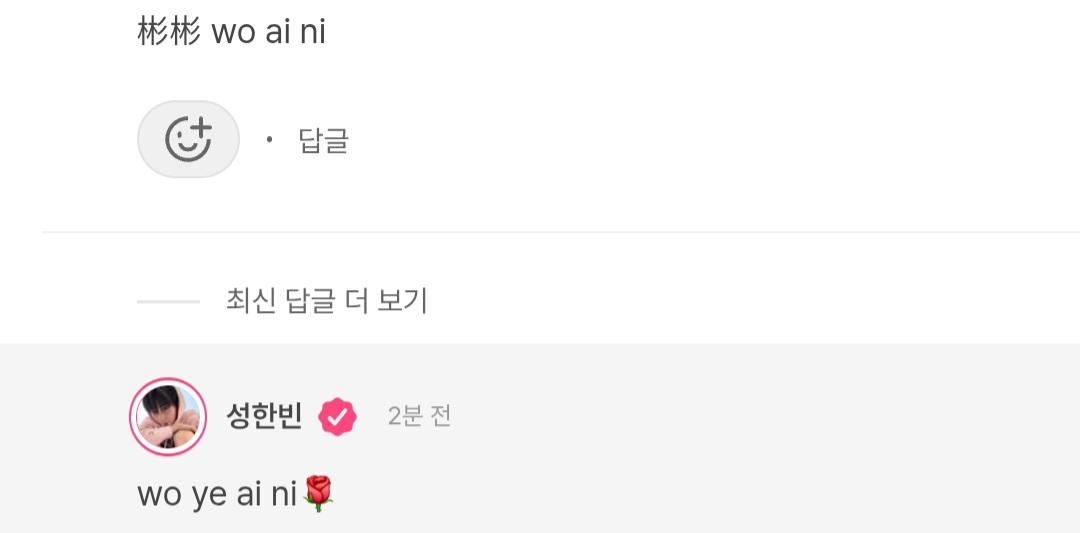Click the plus sign on reaction button
The image size is (1080, 533).
coord(200,127)
